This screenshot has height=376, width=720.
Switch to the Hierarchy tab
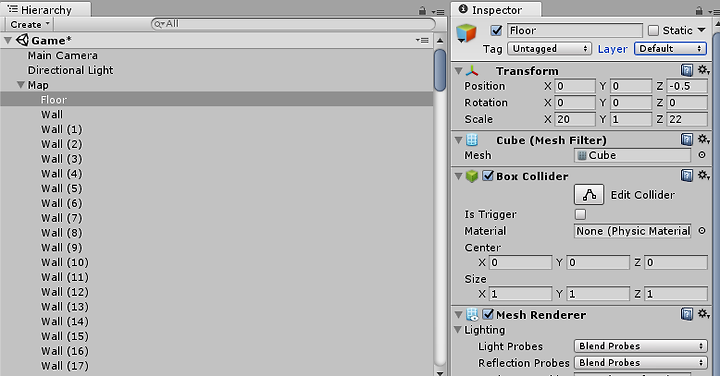coord(45,10)
